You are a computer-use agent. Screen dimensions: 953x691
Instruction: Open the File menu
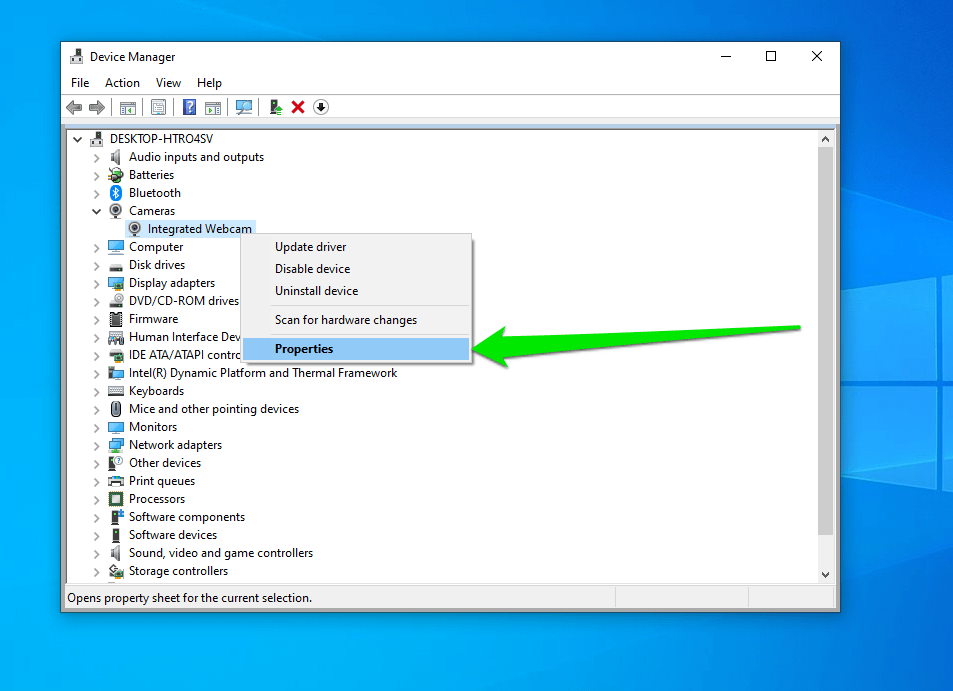pos(80,83)
